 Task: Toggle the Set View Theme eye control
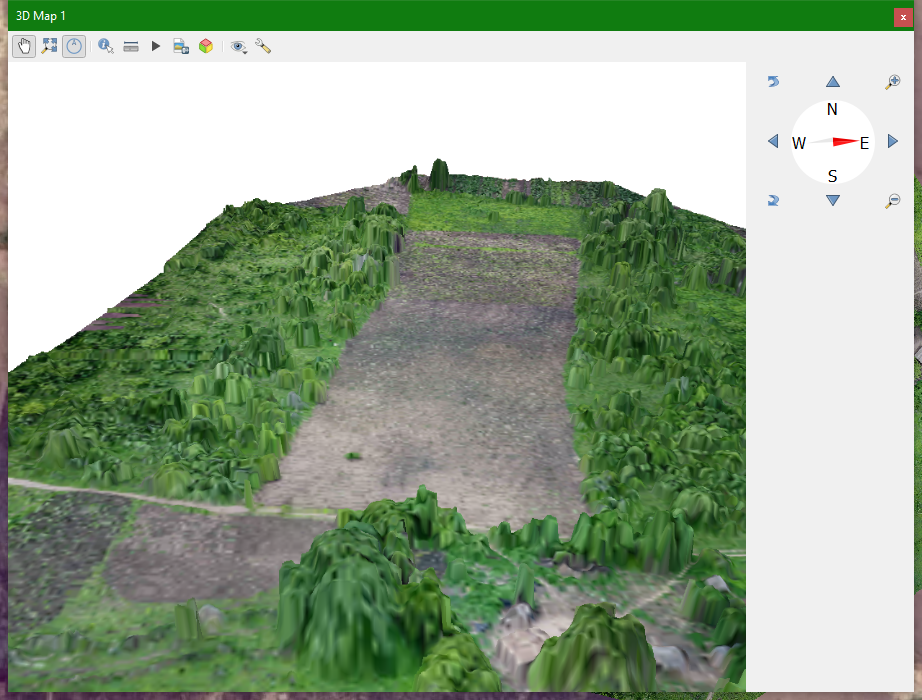[236, 44]
